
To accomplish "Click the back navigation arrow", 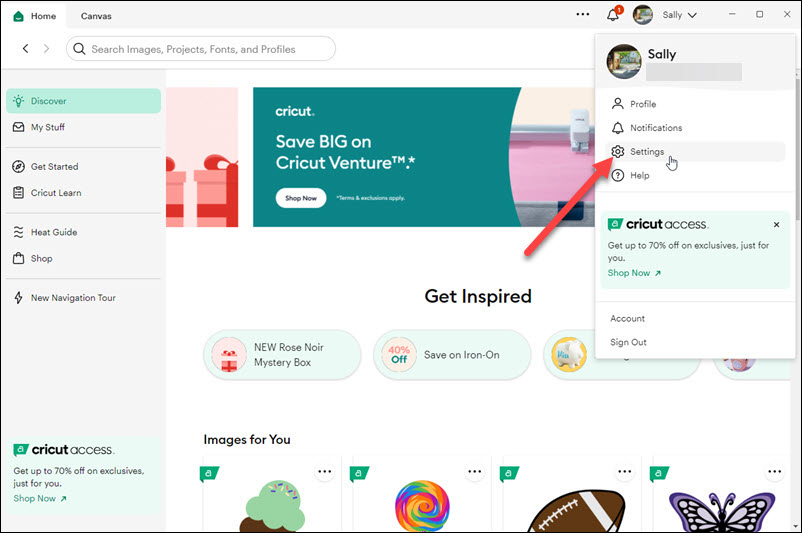I will (26, 49).
